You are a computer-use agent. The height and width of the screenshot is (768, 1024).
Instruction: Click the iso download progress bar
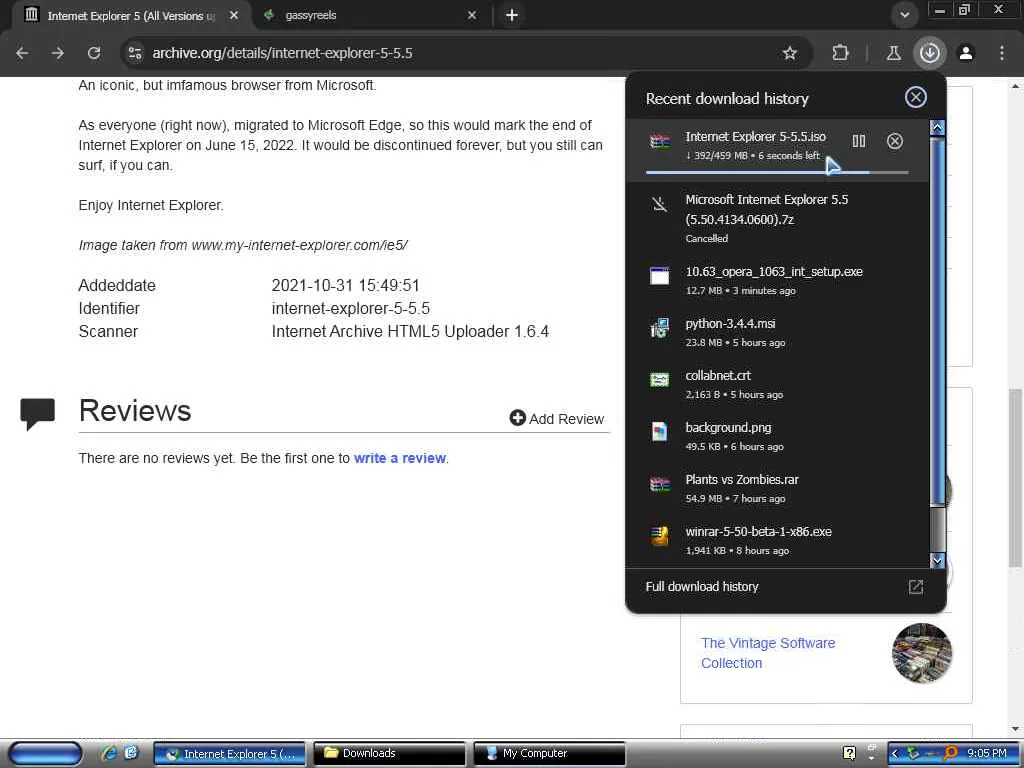point(777,172)
